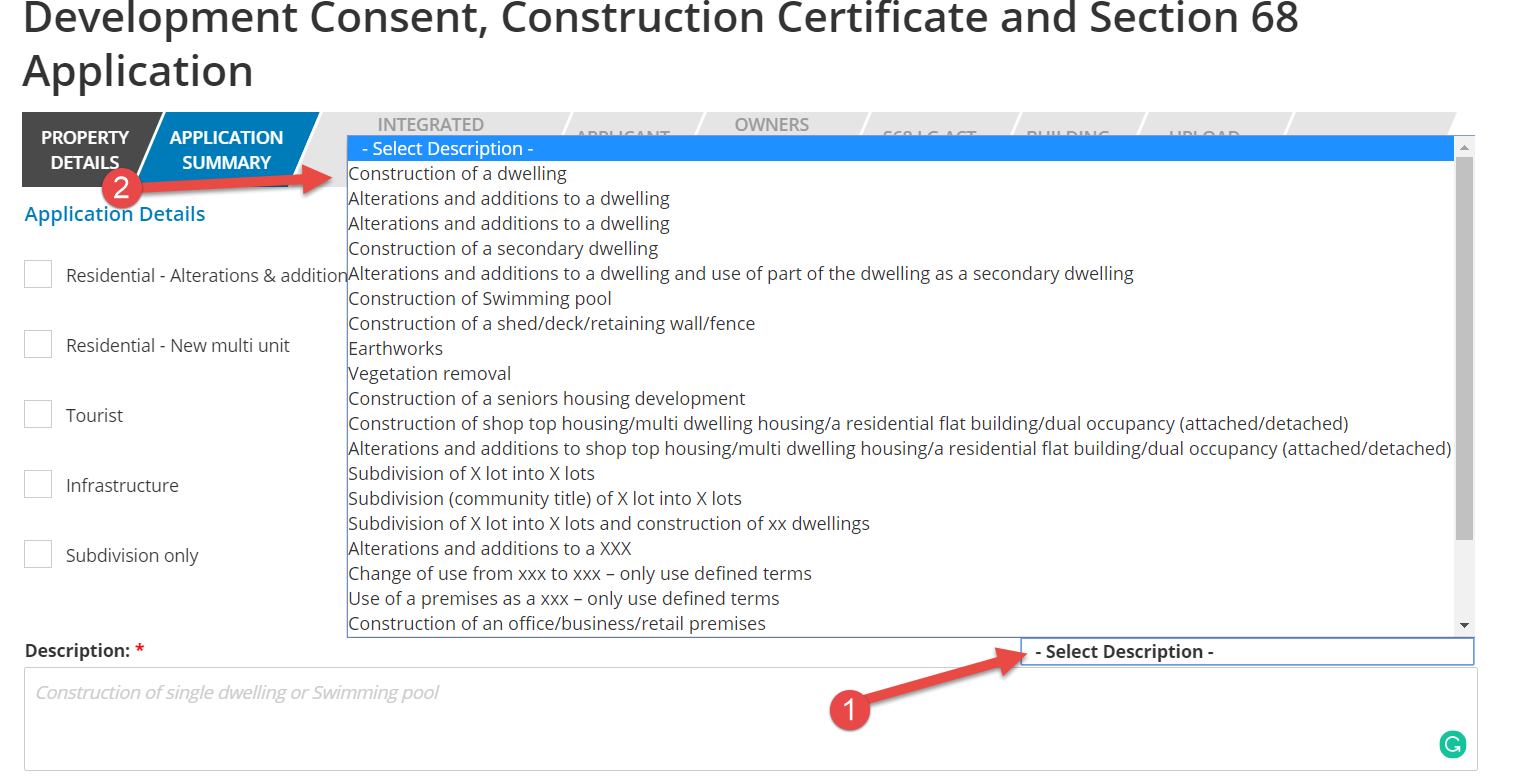Click the Grammarly icon in the description box
Image resolution: width=1521 pixels, height=779 pixels.
1453,744
